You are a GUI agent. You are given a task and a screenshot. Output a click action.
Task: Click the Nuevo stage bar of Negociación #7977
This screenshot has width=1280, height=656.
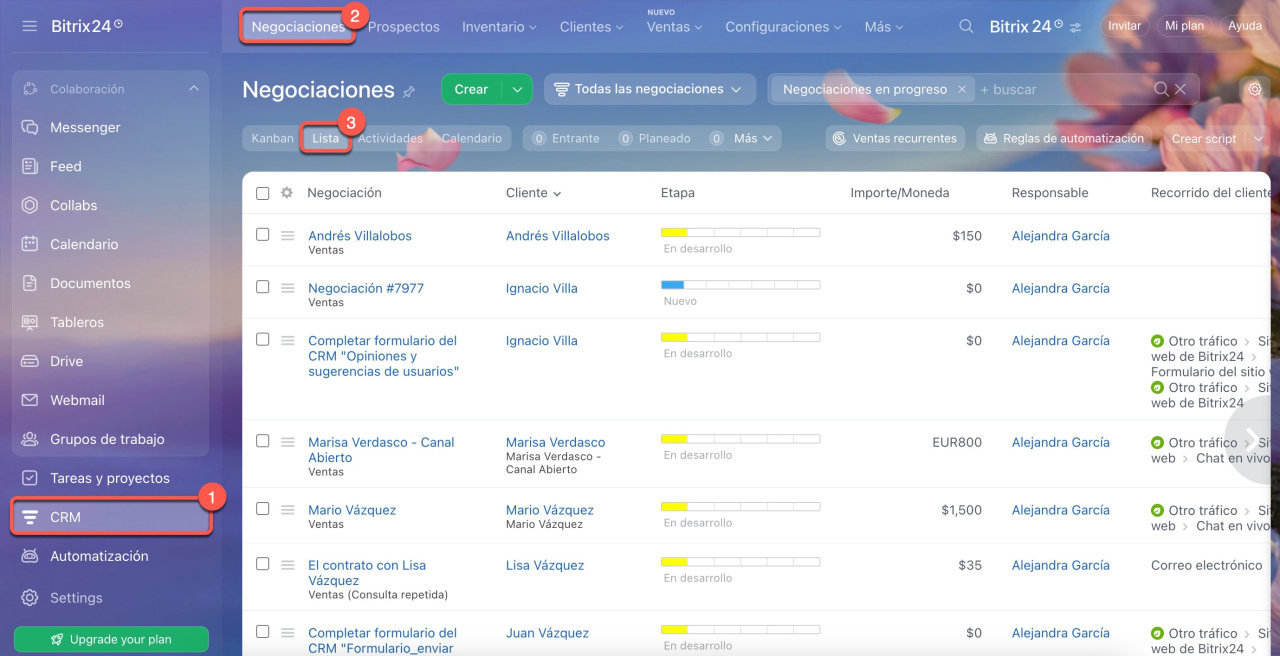(740, 285)
